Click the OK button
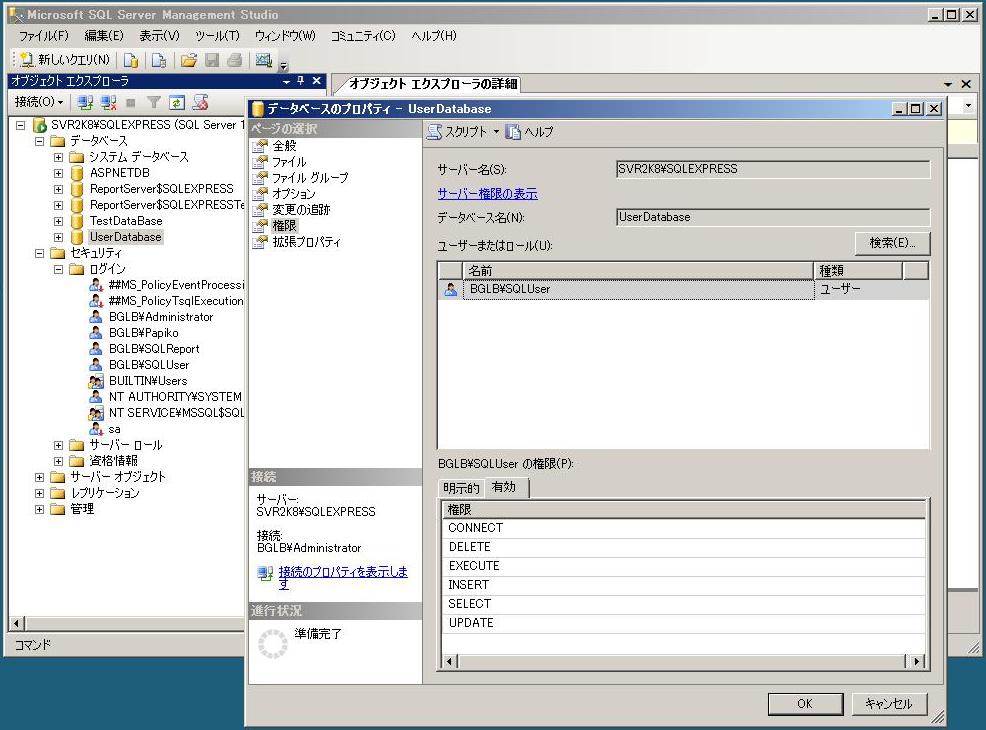 (805, 704)
